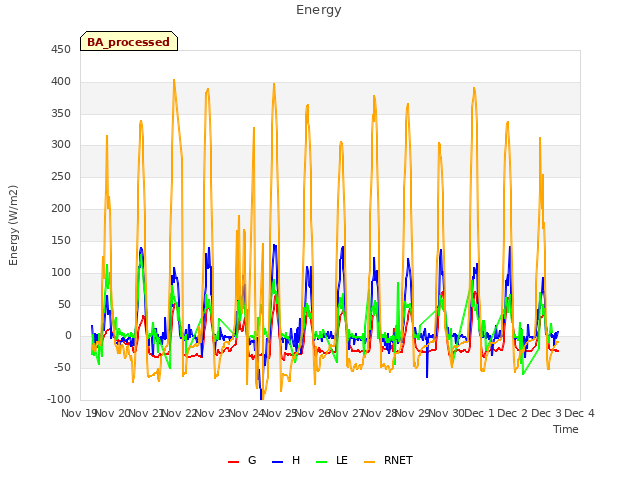
Task: Toggle the H series legend entry
Action: tap(286, 460)
